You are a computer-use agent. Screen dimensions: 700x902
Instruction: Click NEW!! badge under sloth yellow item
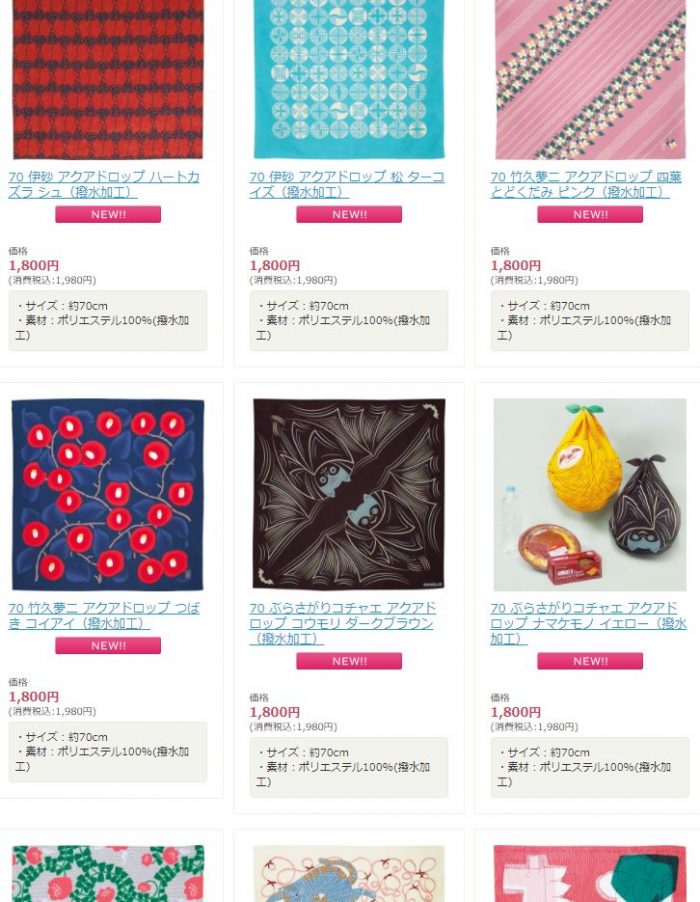point(590,661)
